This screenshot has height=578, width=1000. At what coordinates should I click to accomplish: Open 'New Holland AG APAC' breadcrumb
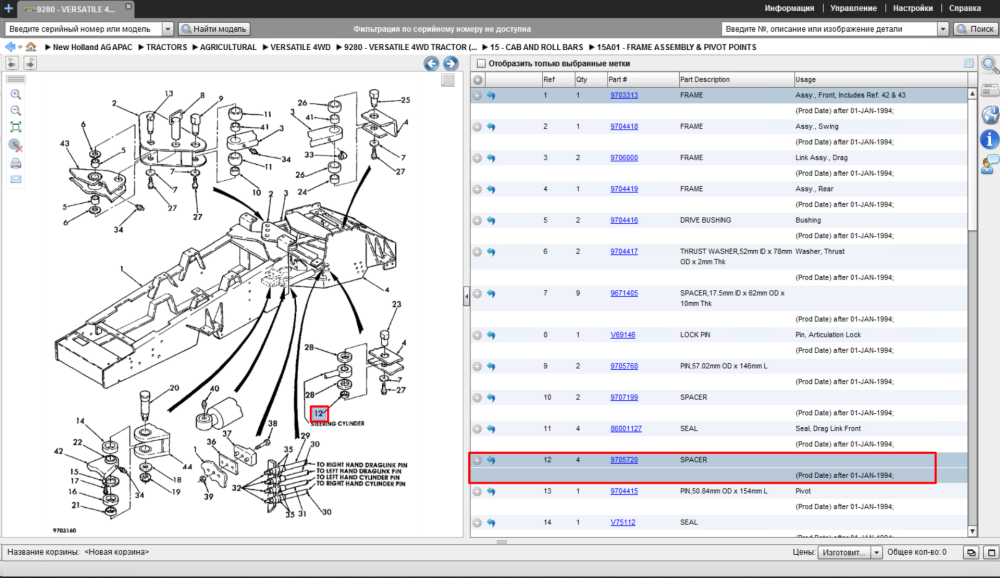coord(92,47)
